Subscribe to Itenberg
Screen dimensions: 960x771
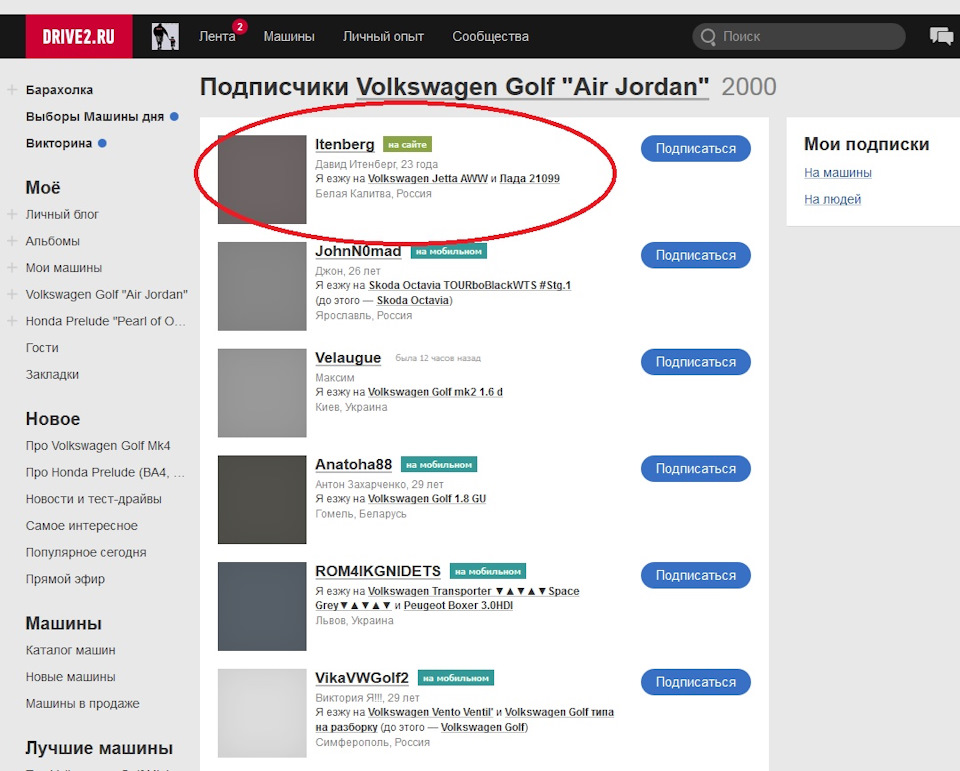[696, 148]
